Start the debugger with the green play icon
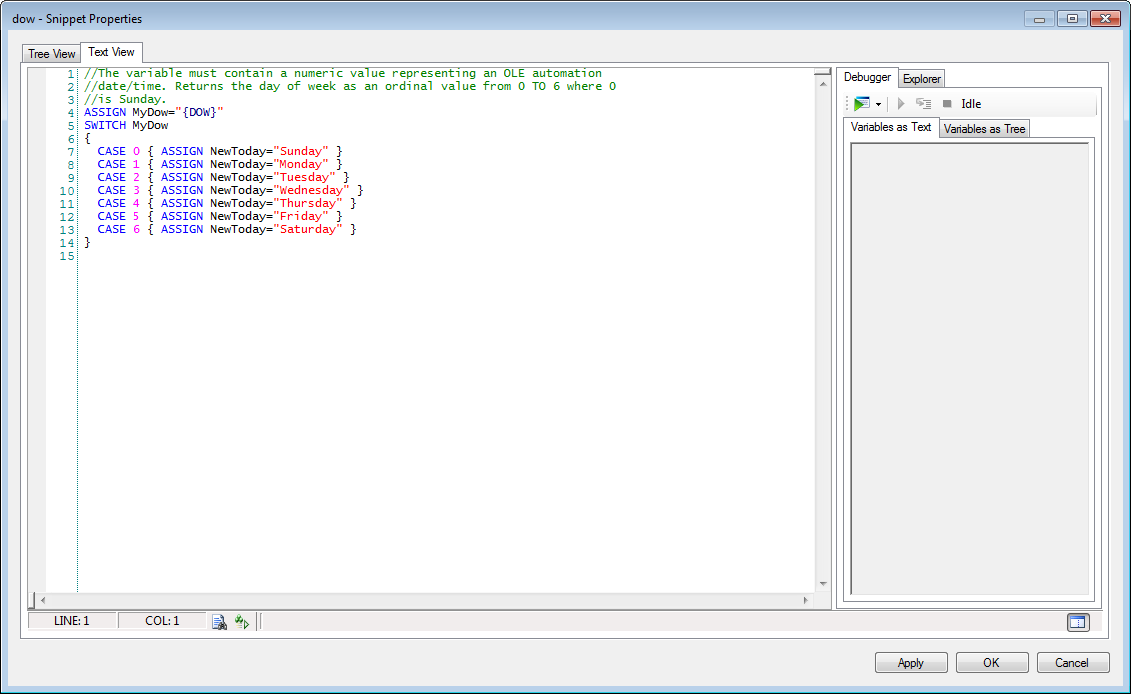This screenshot has height=694, width=1131. pyautogui.click(x=861, y=104)
